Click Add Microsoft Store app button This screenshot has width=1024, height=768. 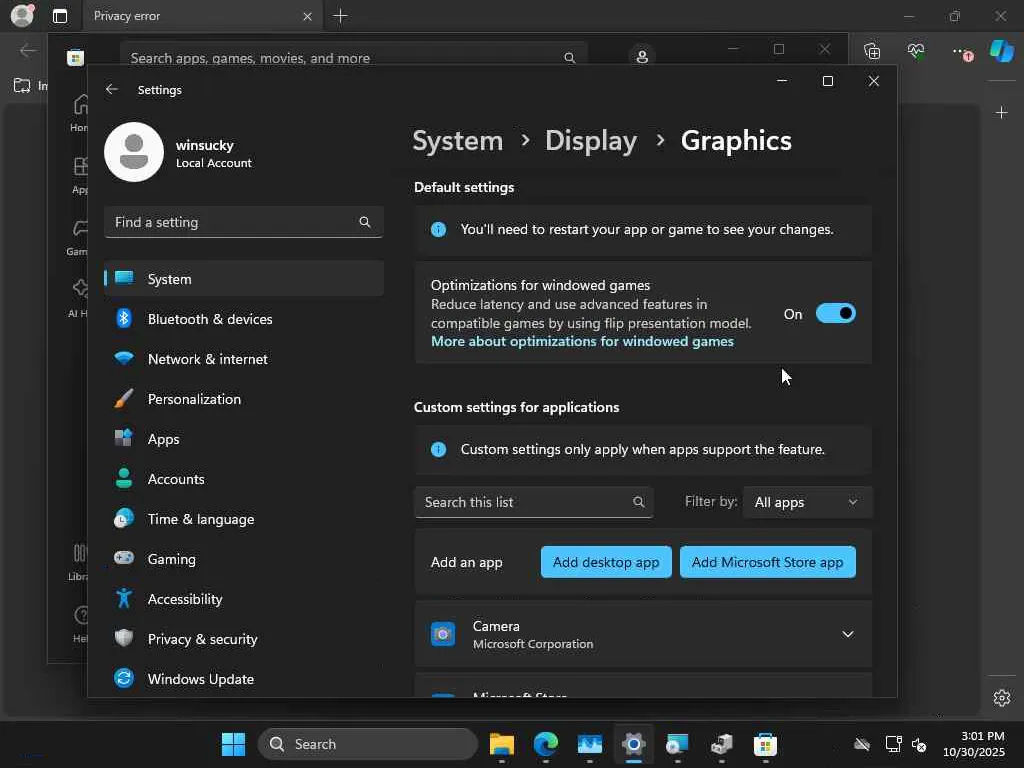click(x=767, y=562)
